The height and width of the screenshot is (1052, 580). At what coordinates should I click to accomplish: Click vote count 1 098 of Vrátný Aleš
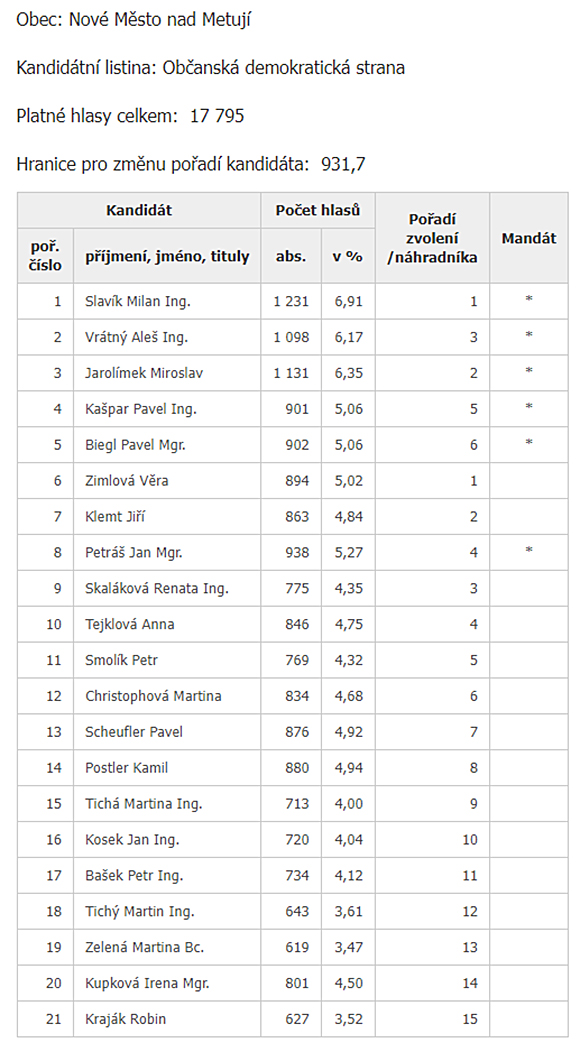coord(291,337)
